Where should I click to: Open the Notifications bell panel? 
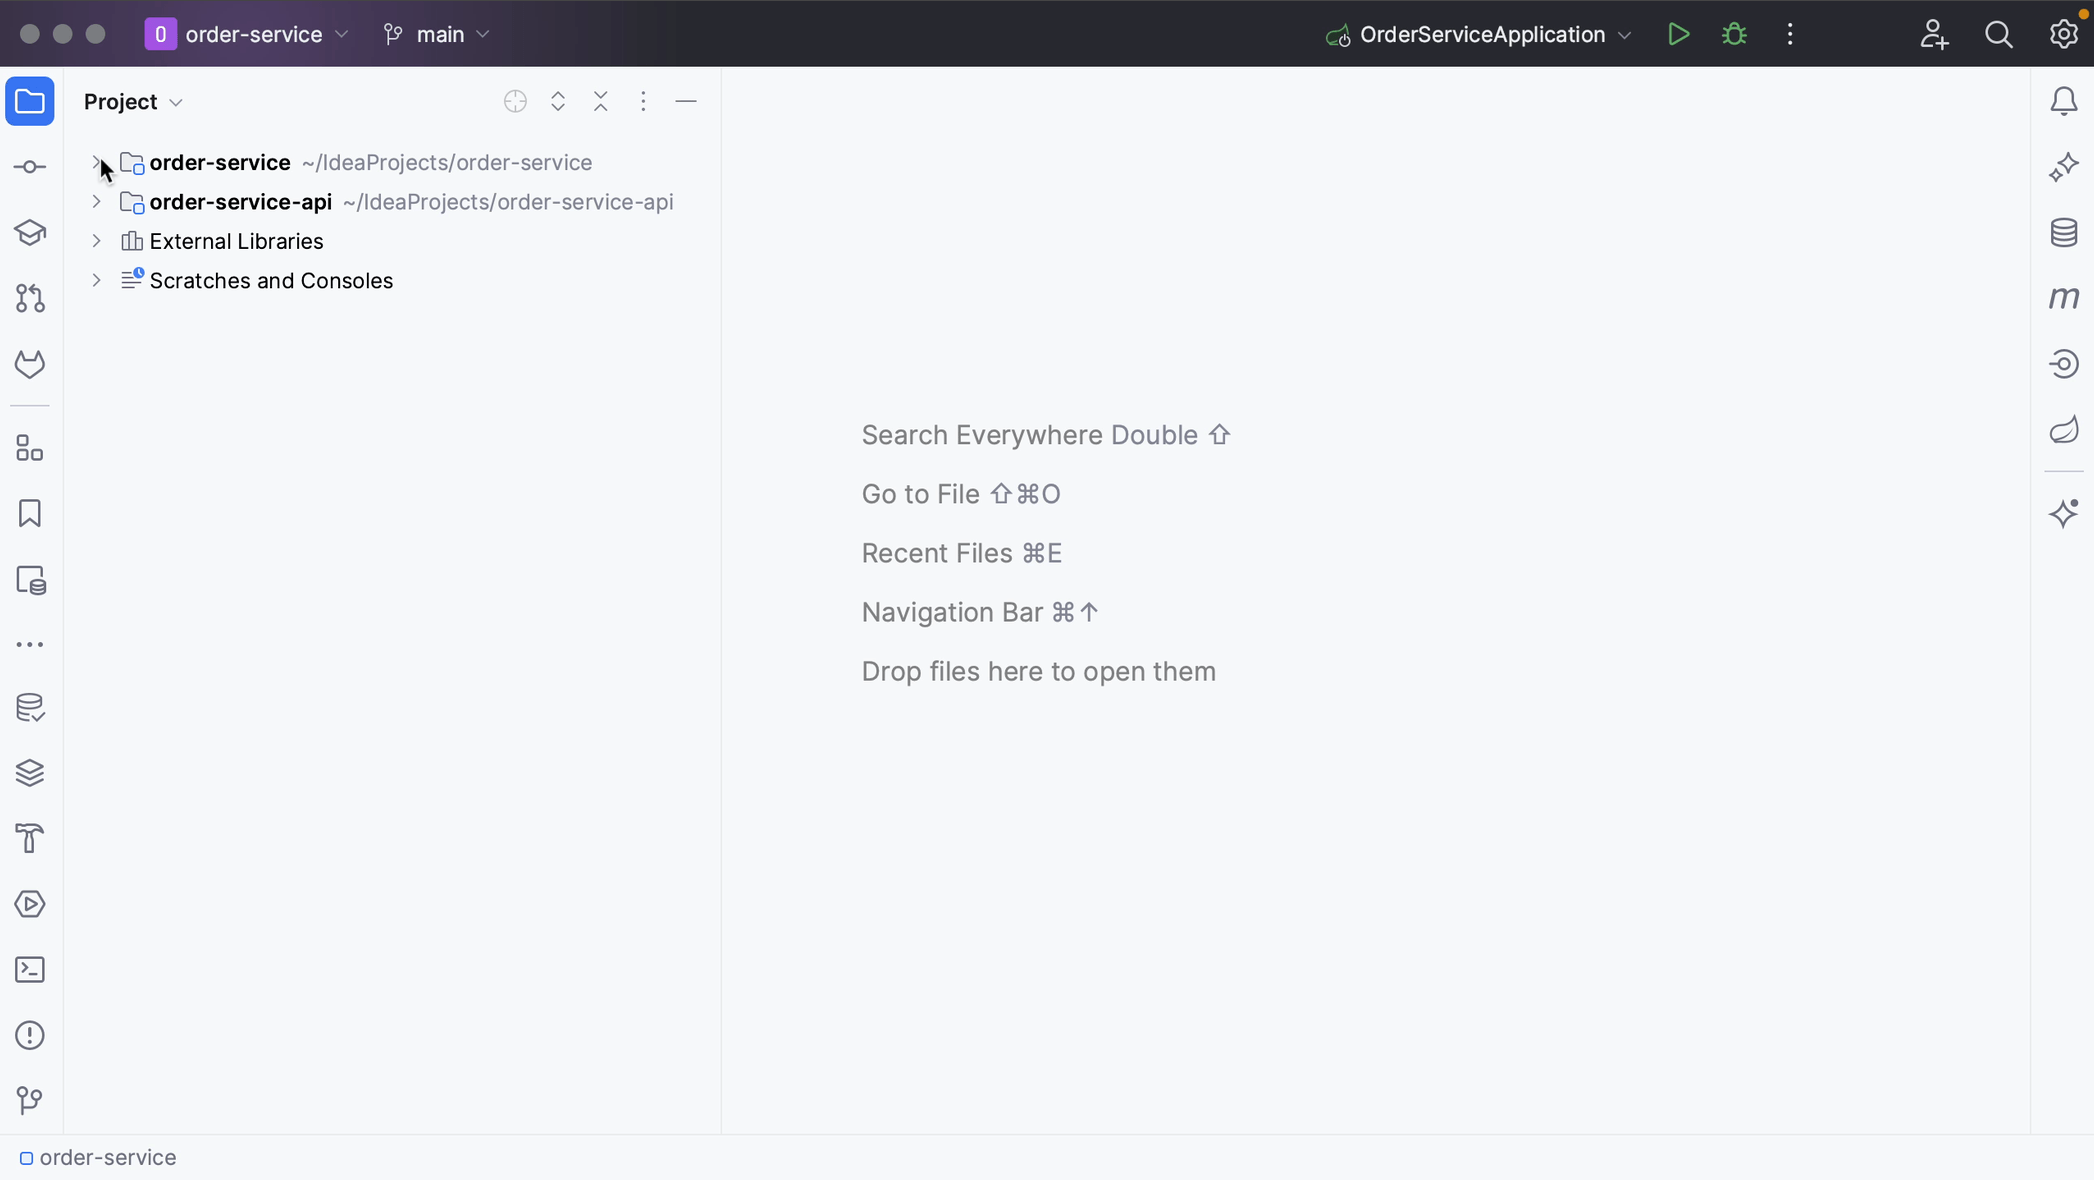click(x=2064, y=101)
